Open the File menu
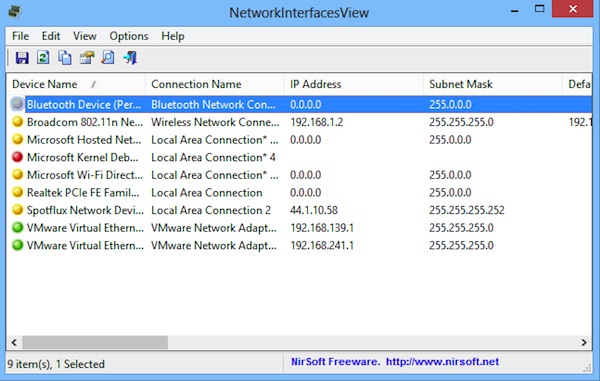The height and width of the screenshot is (381, 600). pyautogui.click(x=20, y=36)
